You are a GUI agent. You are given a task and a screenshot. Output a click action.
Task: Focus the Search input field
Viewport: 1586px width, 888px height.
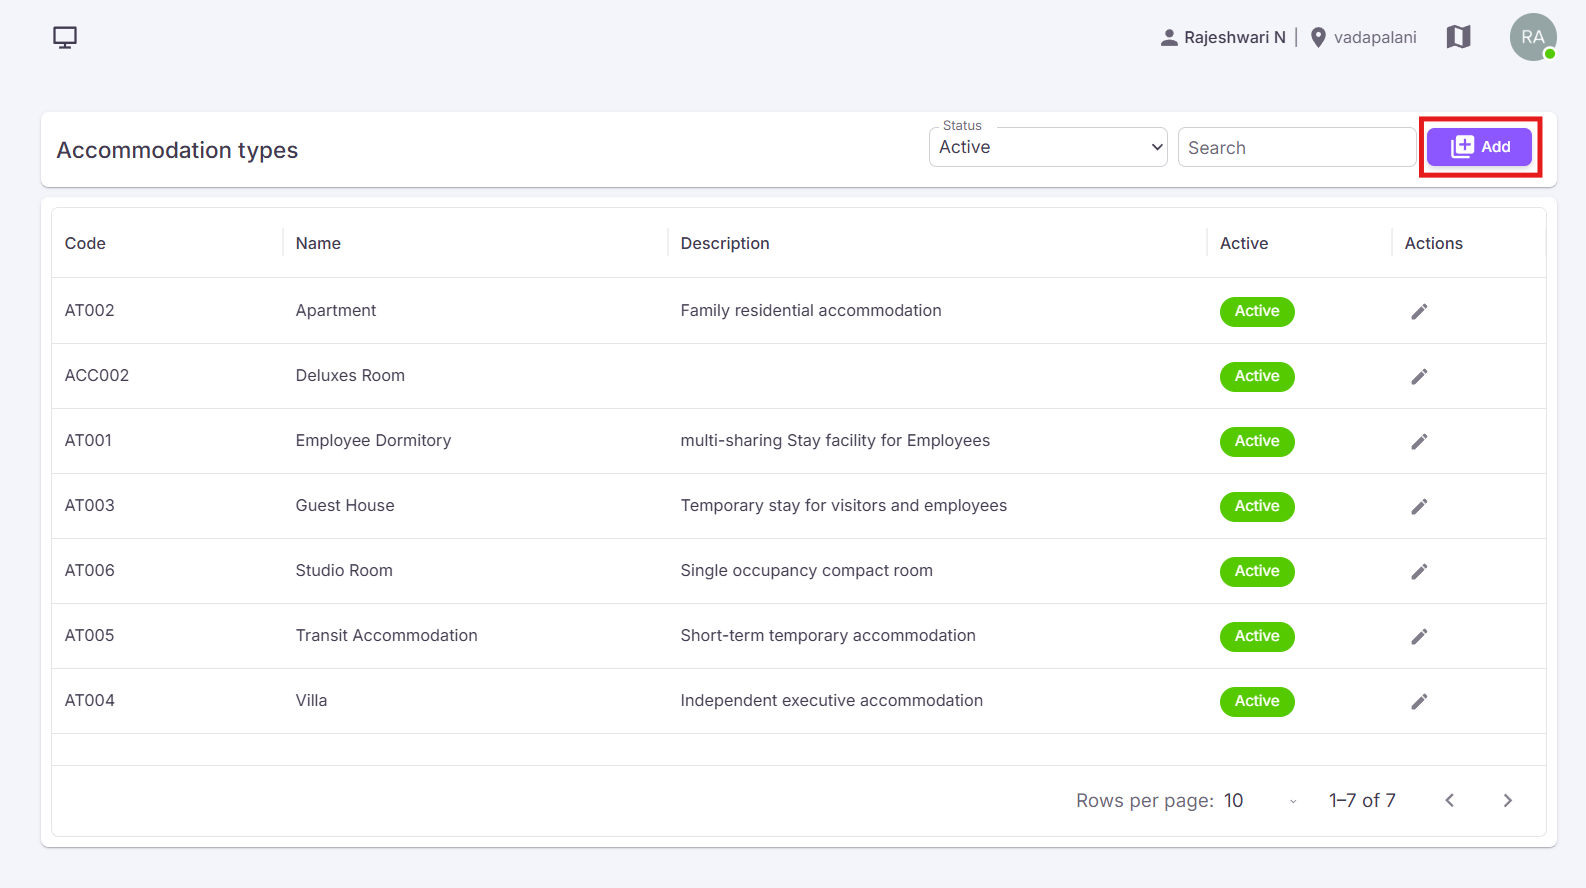pyautogui.click(x=1296, y=147)
